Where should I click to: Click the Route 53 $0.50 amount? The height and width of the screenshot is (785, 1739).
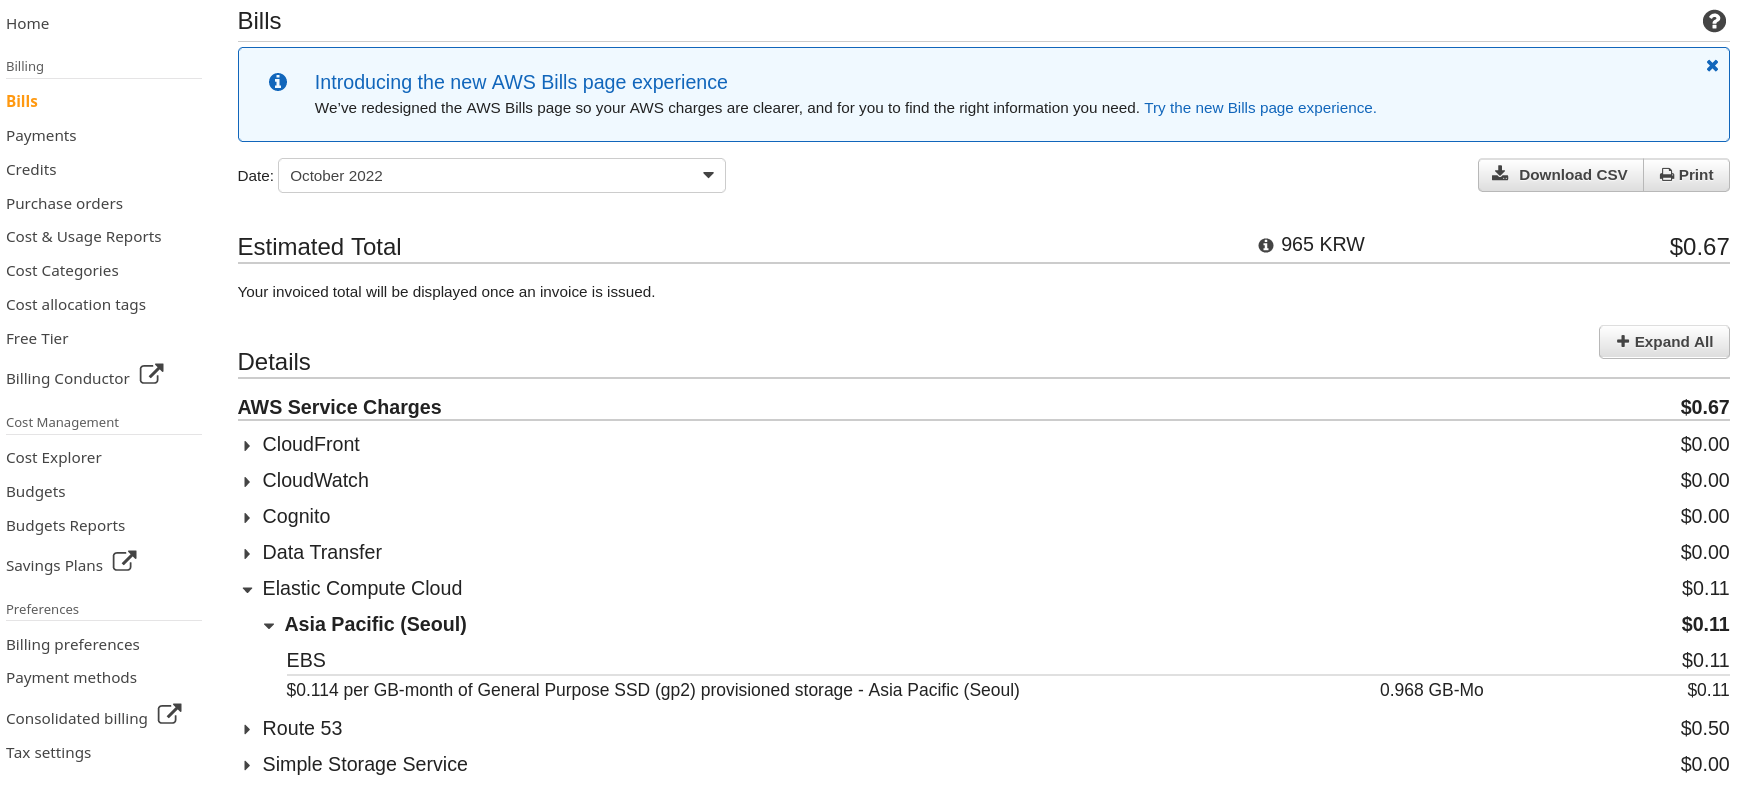(1705, 729)
